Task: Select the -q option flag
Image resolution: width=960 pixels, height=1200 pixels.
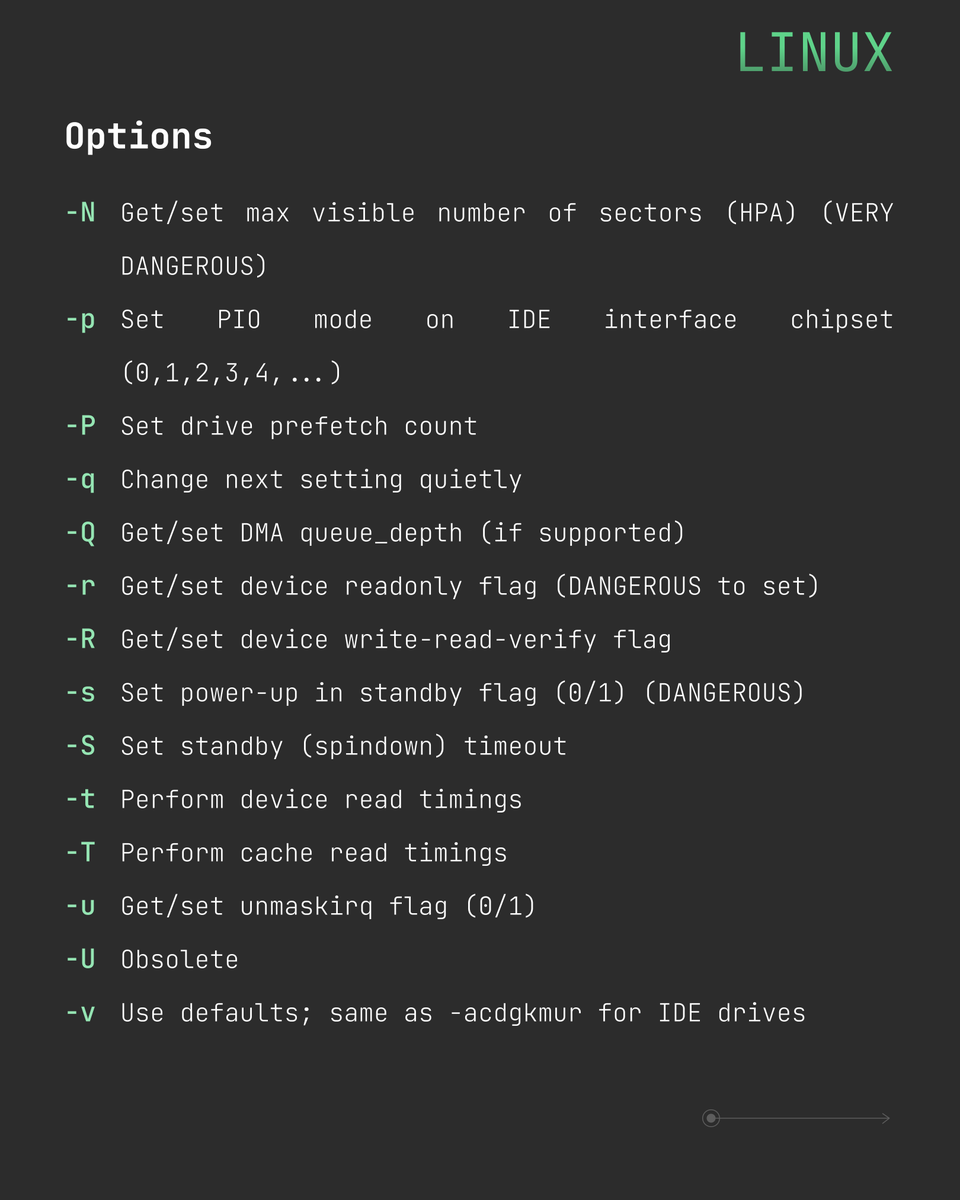Action: tap(81, 480)
